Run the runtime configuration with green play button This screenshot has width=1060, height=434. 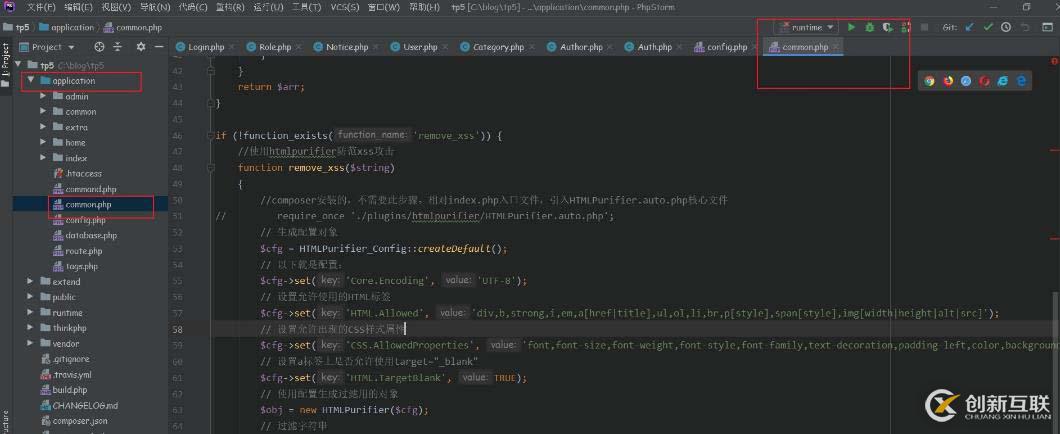point(851,28)
